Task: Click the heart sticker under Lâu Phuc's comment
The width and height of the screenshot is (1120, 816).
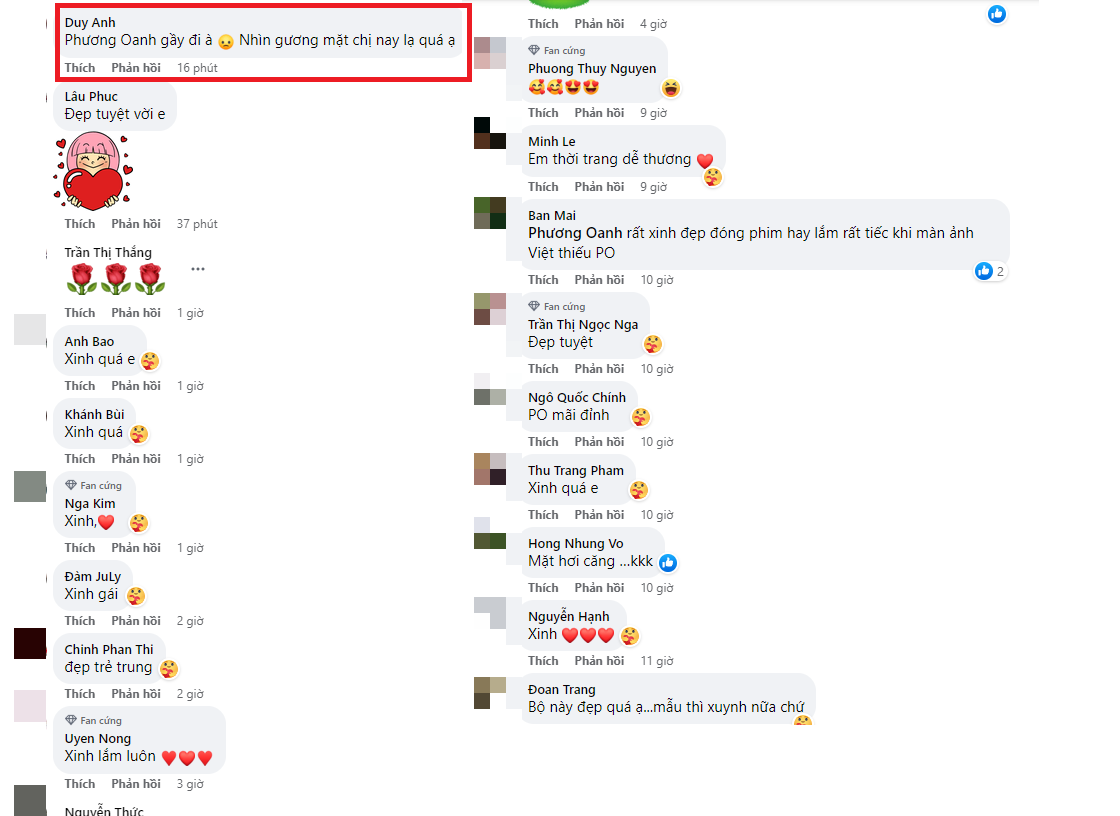Action: pyautogui.click(x=94, y=171)
